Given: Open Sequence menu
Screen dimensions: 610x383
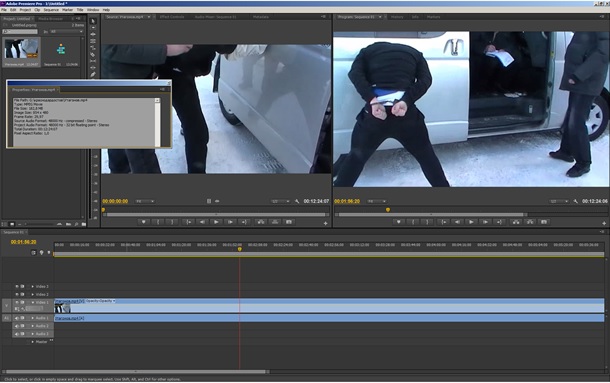Looking at the screenshot, I should pos(51,10).
